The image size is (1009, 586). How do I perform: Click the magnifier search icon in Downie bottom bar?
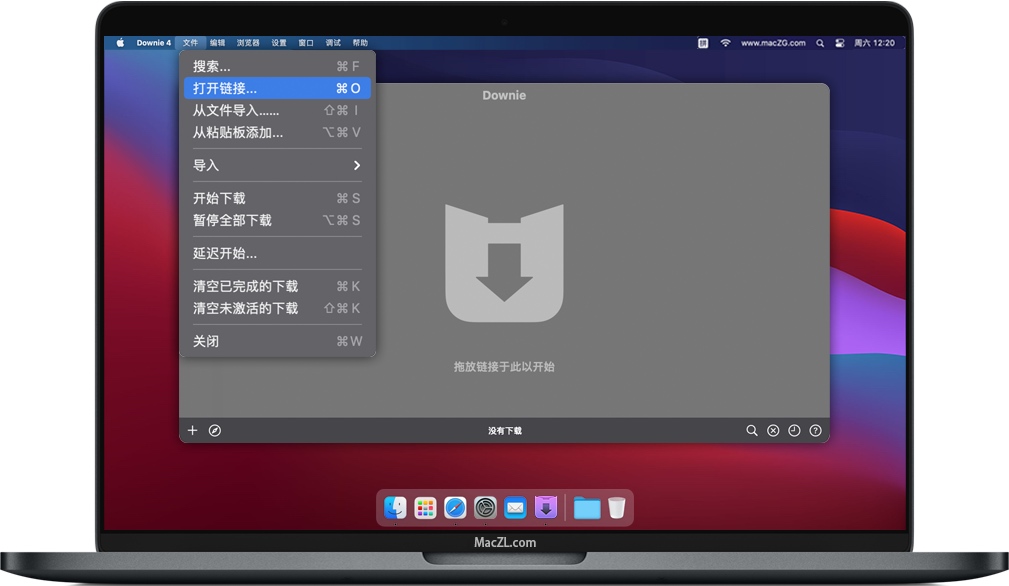(x=752, y=430)
